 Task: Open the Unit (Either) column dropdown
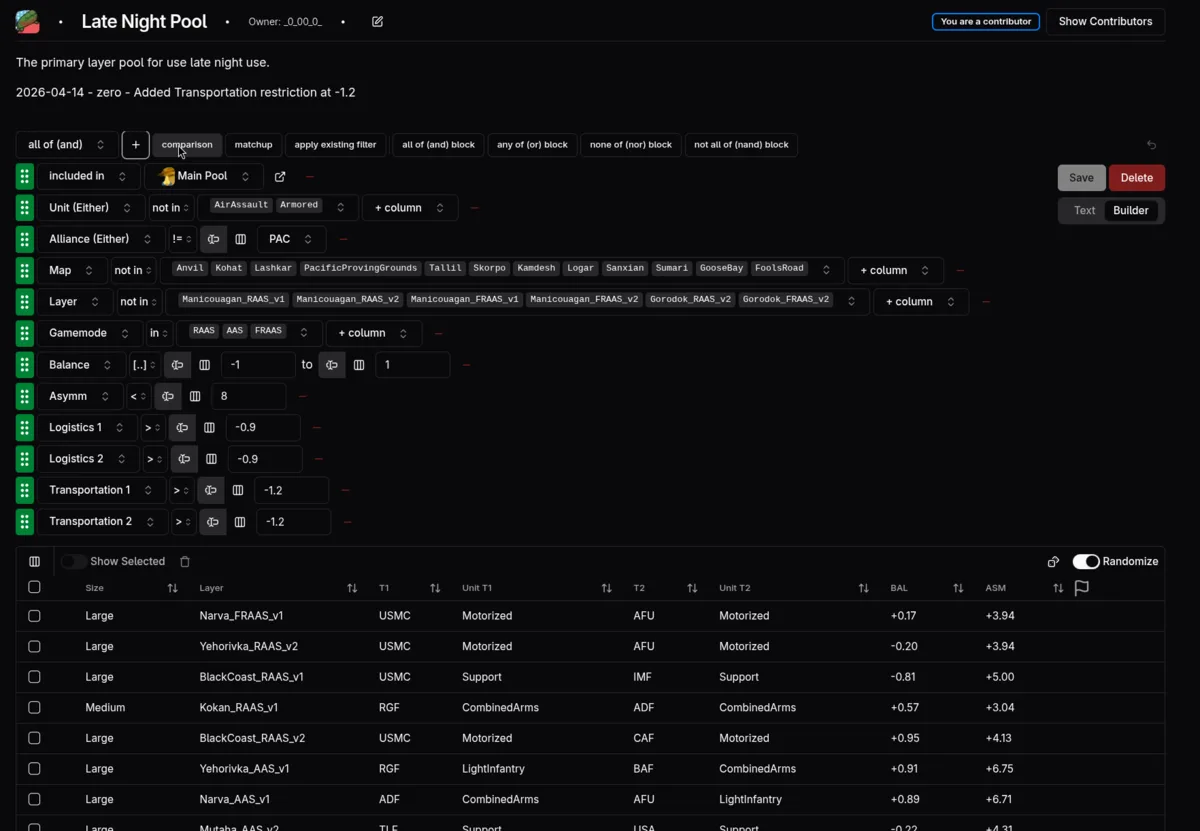(90, 208)
